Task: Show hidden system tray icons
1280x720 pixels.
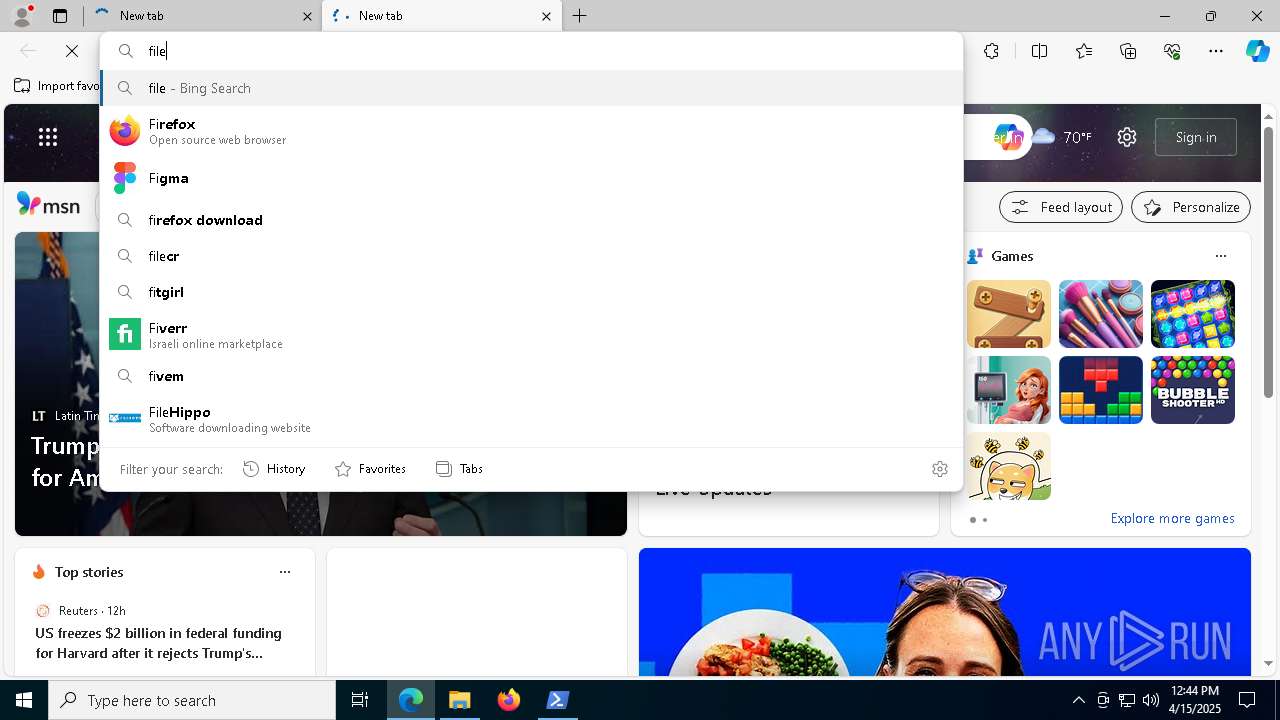Action: click(1078, 700)
